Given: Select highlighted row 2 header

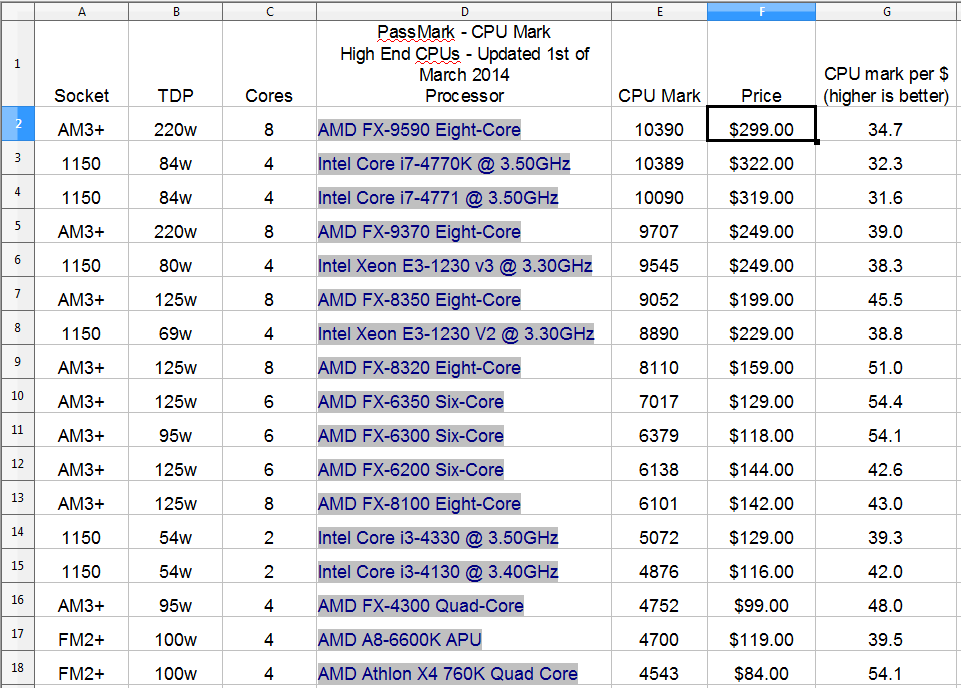Looking at the screenshot, I should pos(17,124).
